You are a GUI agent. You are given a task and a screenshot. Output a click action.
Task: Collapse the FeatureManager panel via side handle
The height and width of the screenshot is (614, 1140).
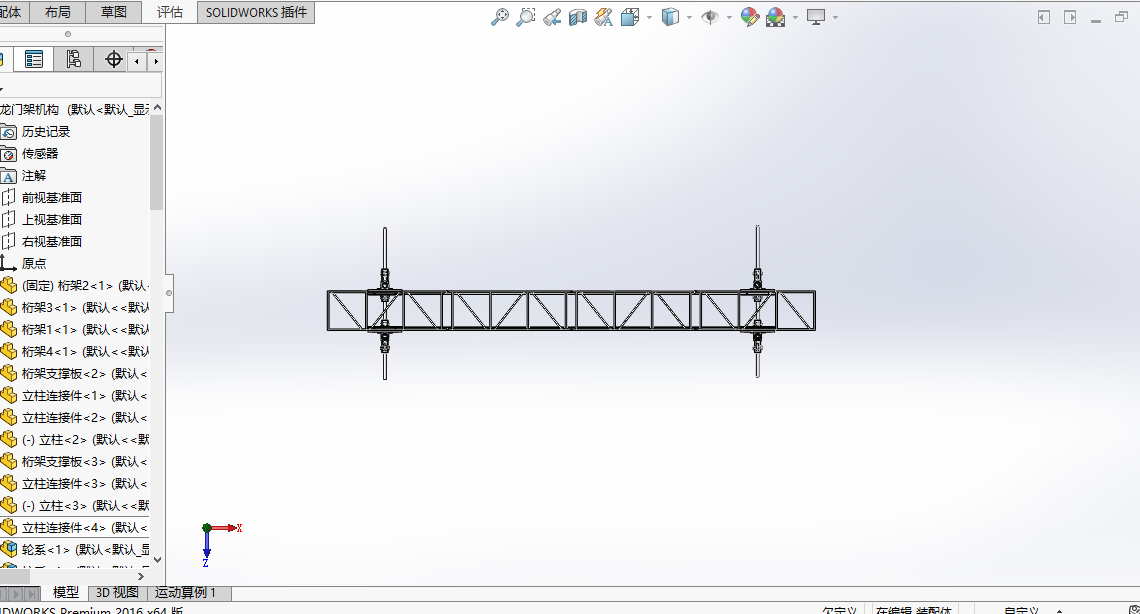coord(169,293)
